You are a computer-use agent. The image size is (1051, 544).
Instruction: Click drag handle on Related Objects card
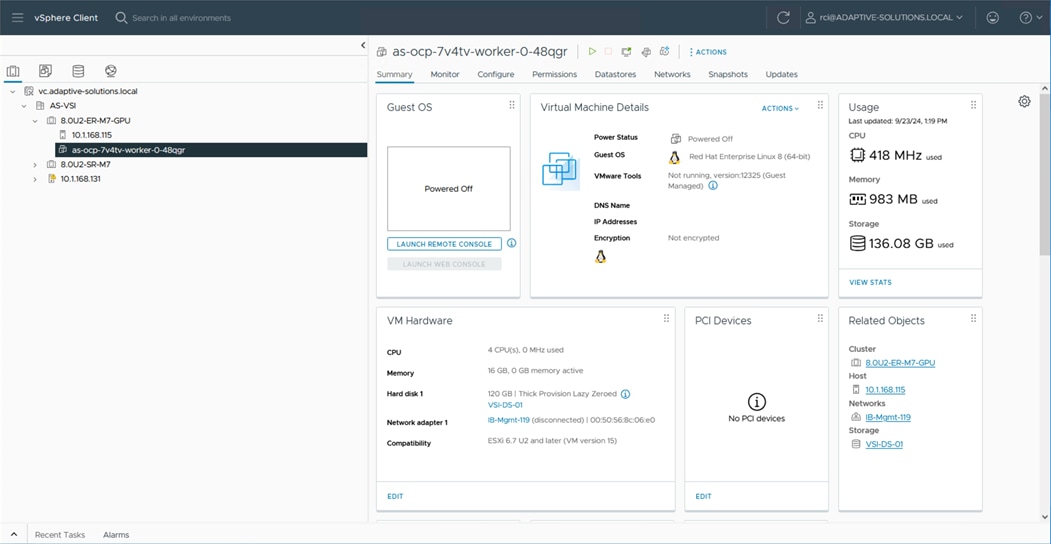click(x=973, y=319)
